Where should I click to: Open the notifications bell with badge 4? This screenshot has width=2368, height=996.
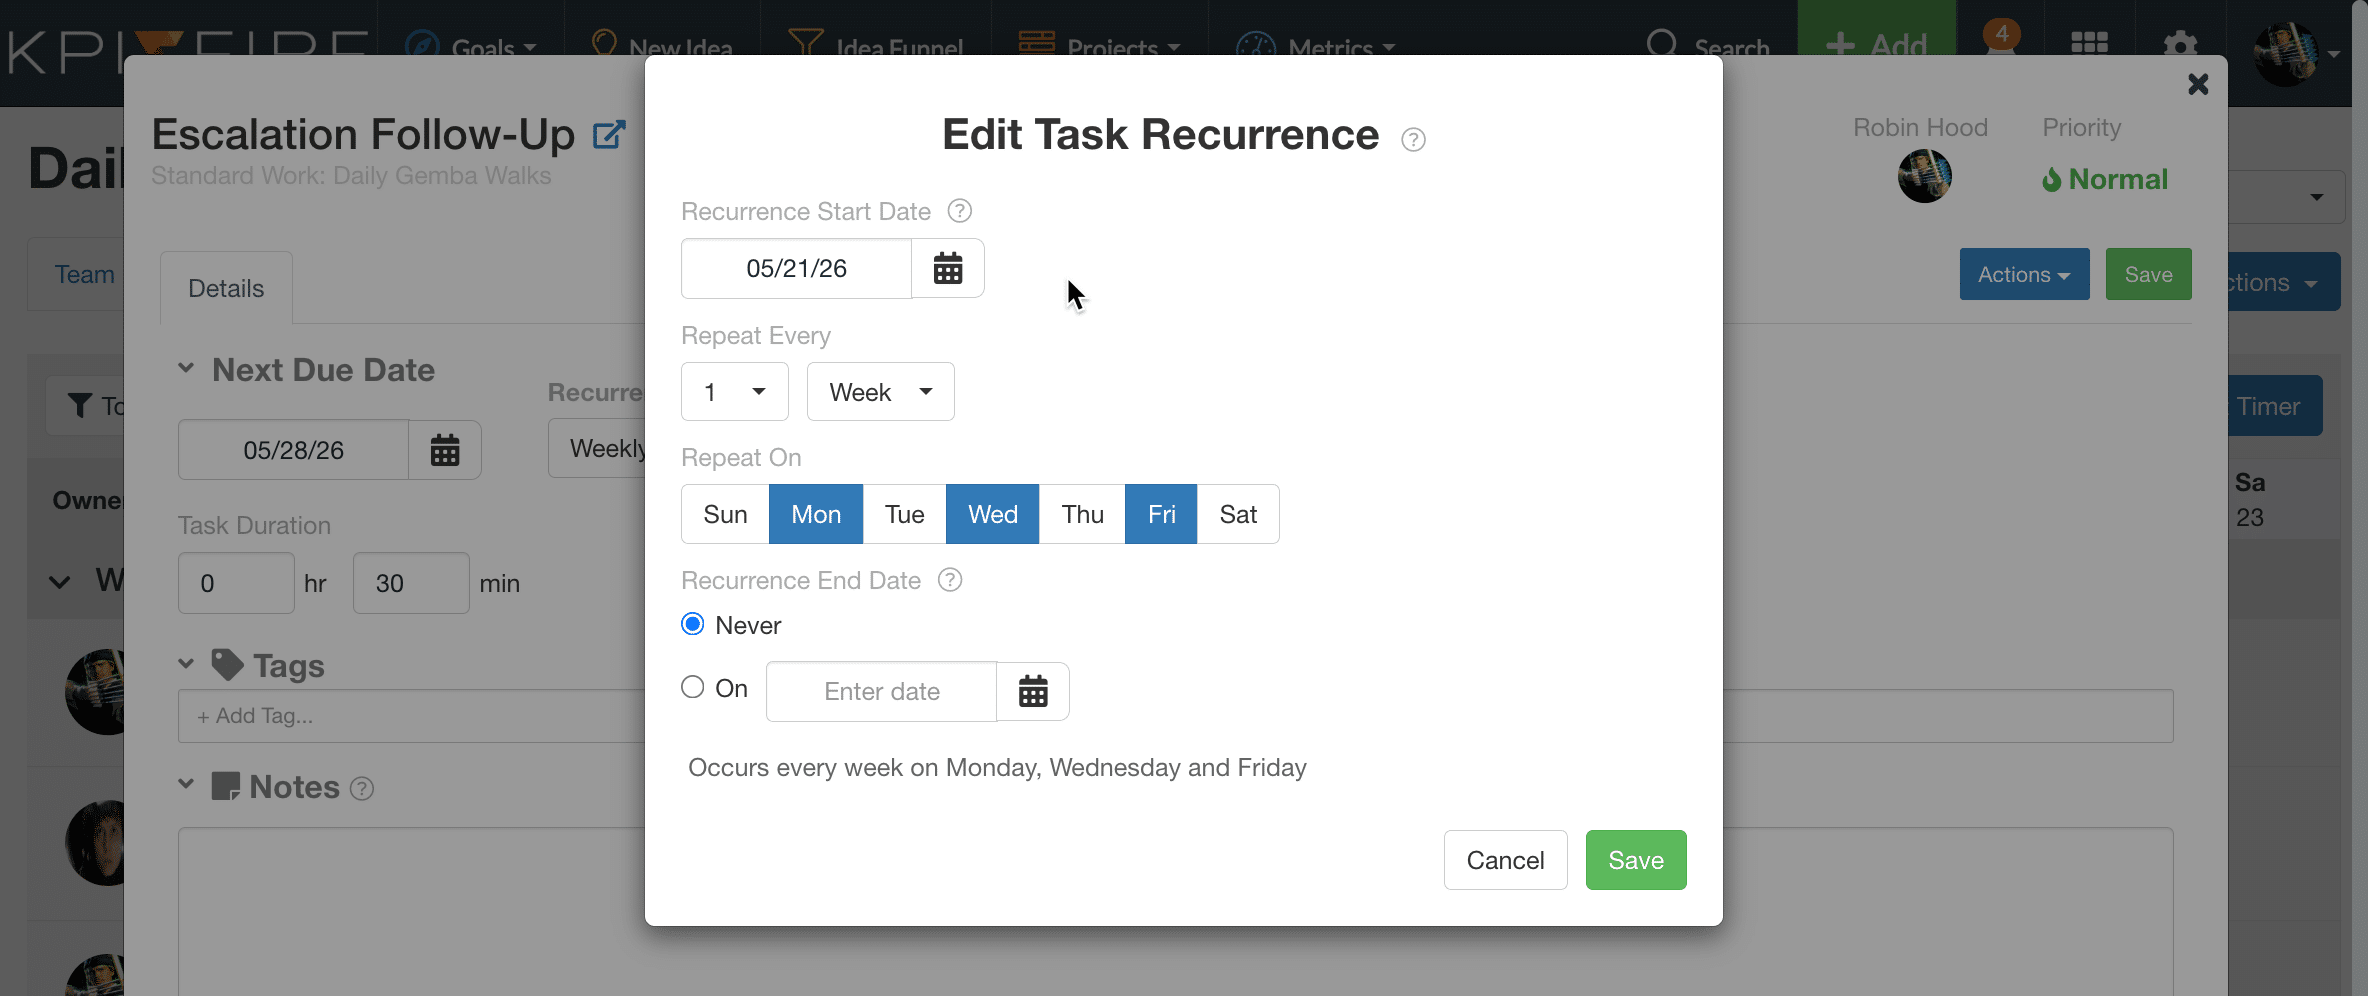coord(2001,38)
